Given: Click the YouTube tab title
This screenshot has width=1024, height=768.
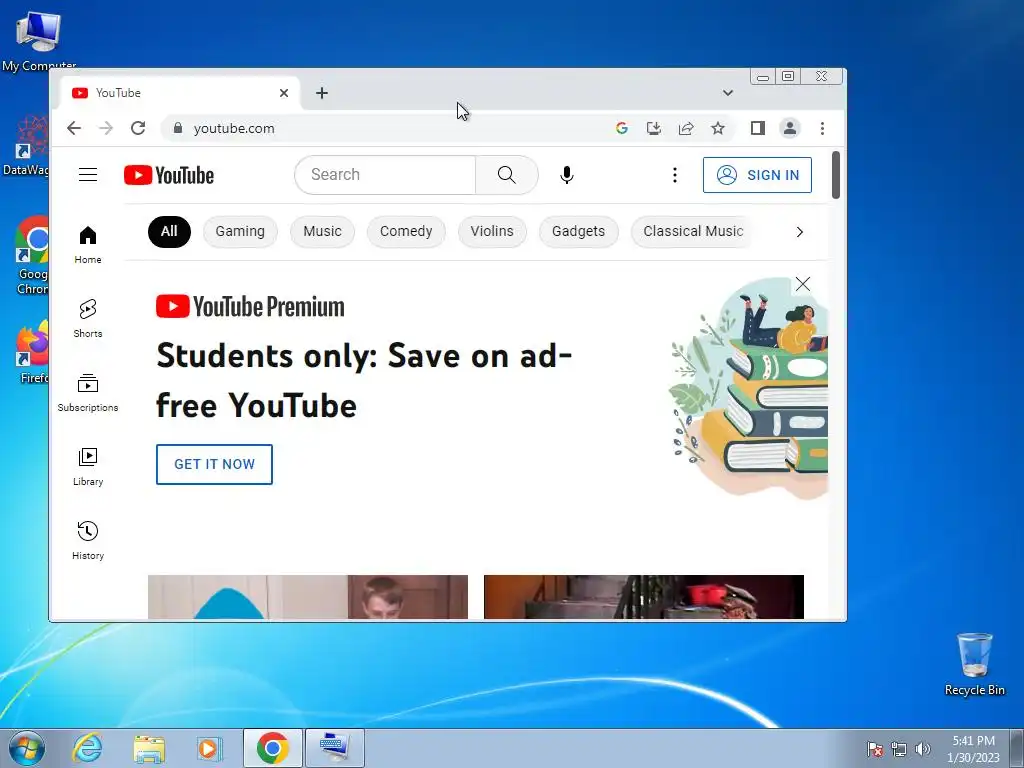Looking at the screenshot, I should point(118,93).
